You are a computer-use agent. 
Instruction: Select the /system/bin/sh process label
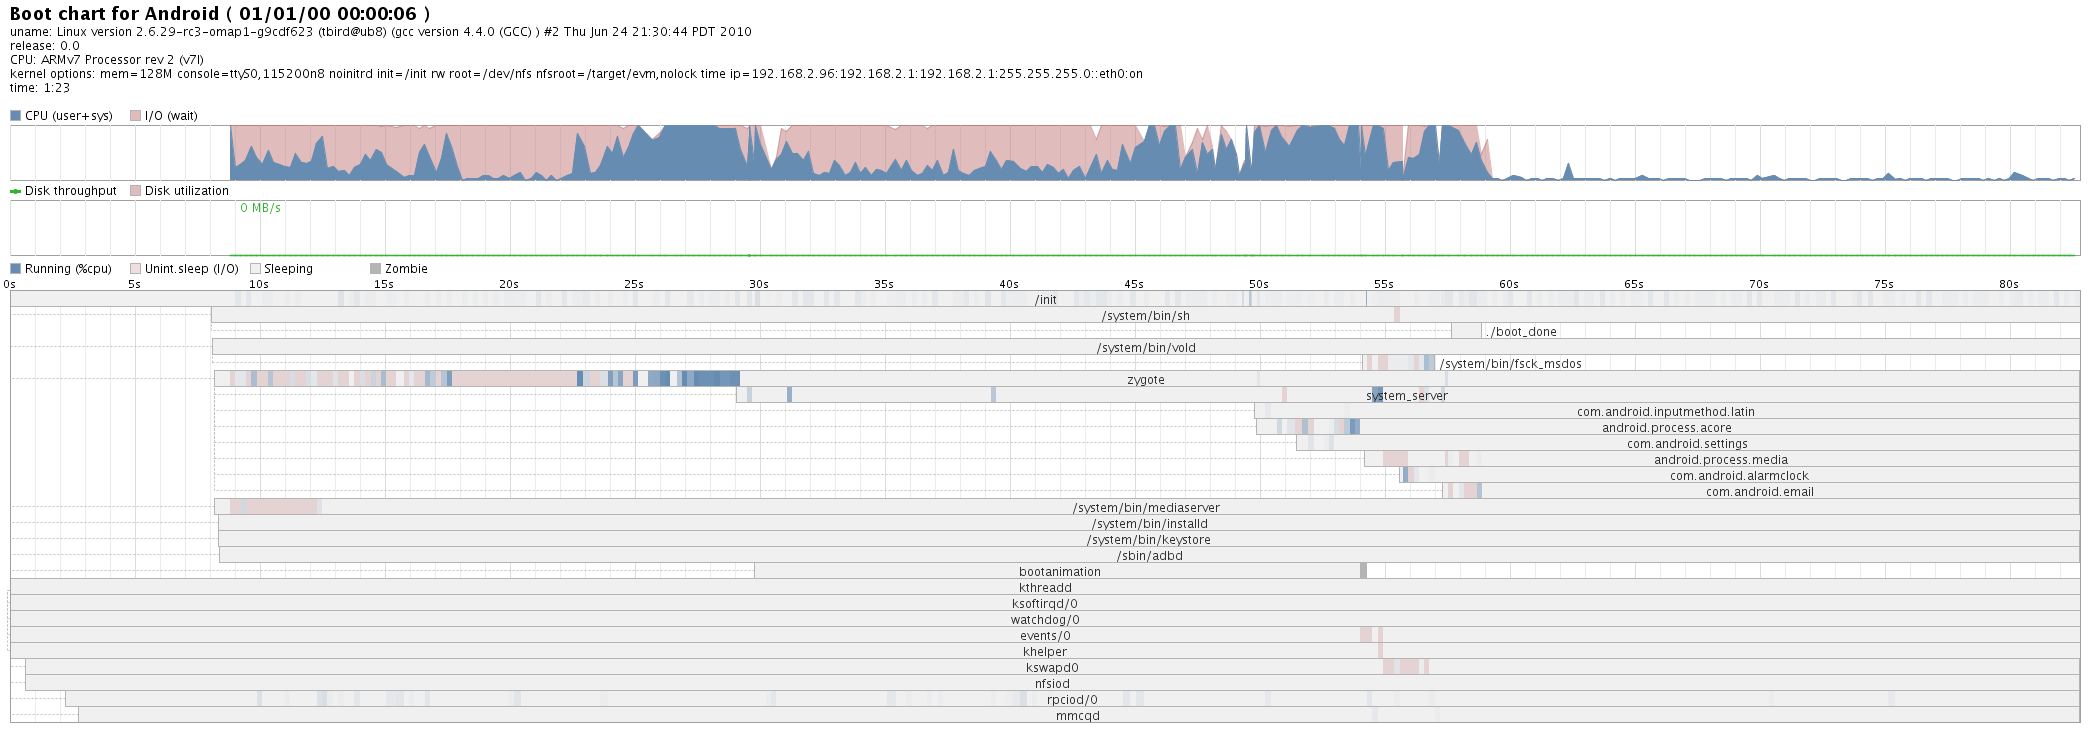[x=1145, y=316]
